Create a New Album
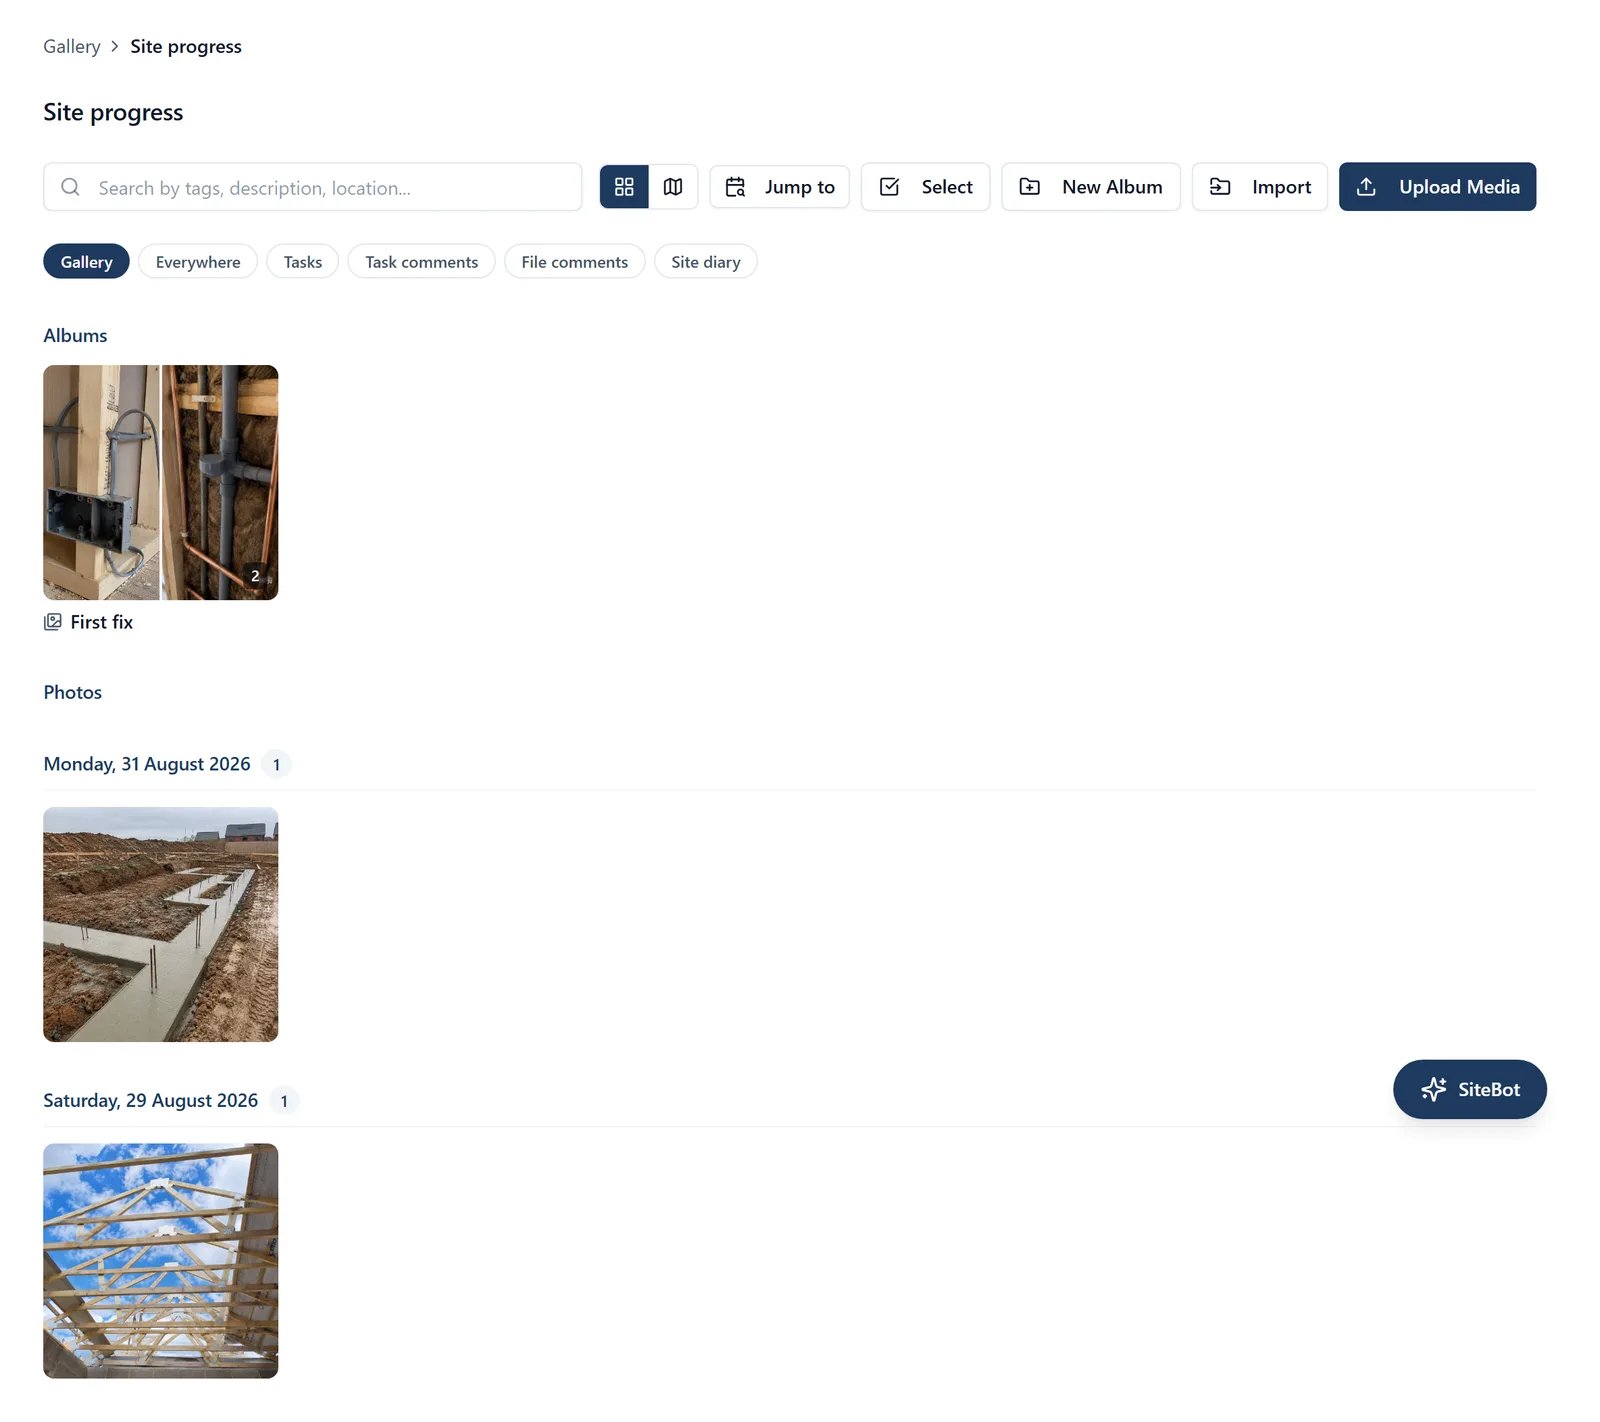The image size is (1600, 1422). 1091,187
